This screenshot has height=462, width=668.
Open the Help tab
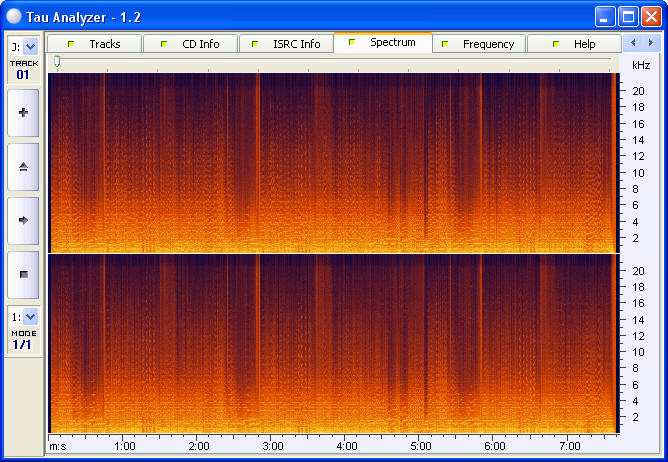point(574,44)
